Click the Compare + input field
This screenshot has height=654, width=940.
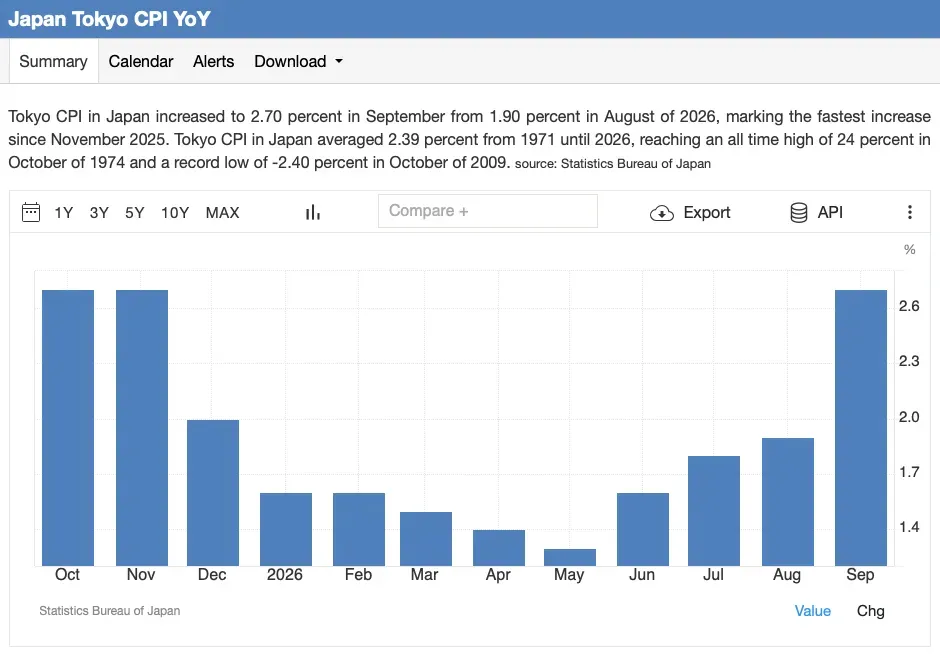487,211
